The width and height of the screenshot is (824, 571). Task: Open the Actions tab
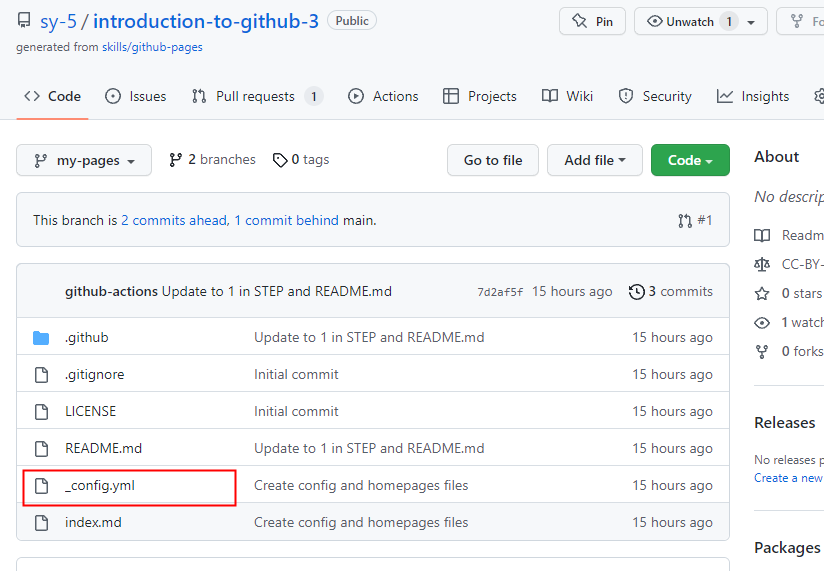(x=384, y=96)
